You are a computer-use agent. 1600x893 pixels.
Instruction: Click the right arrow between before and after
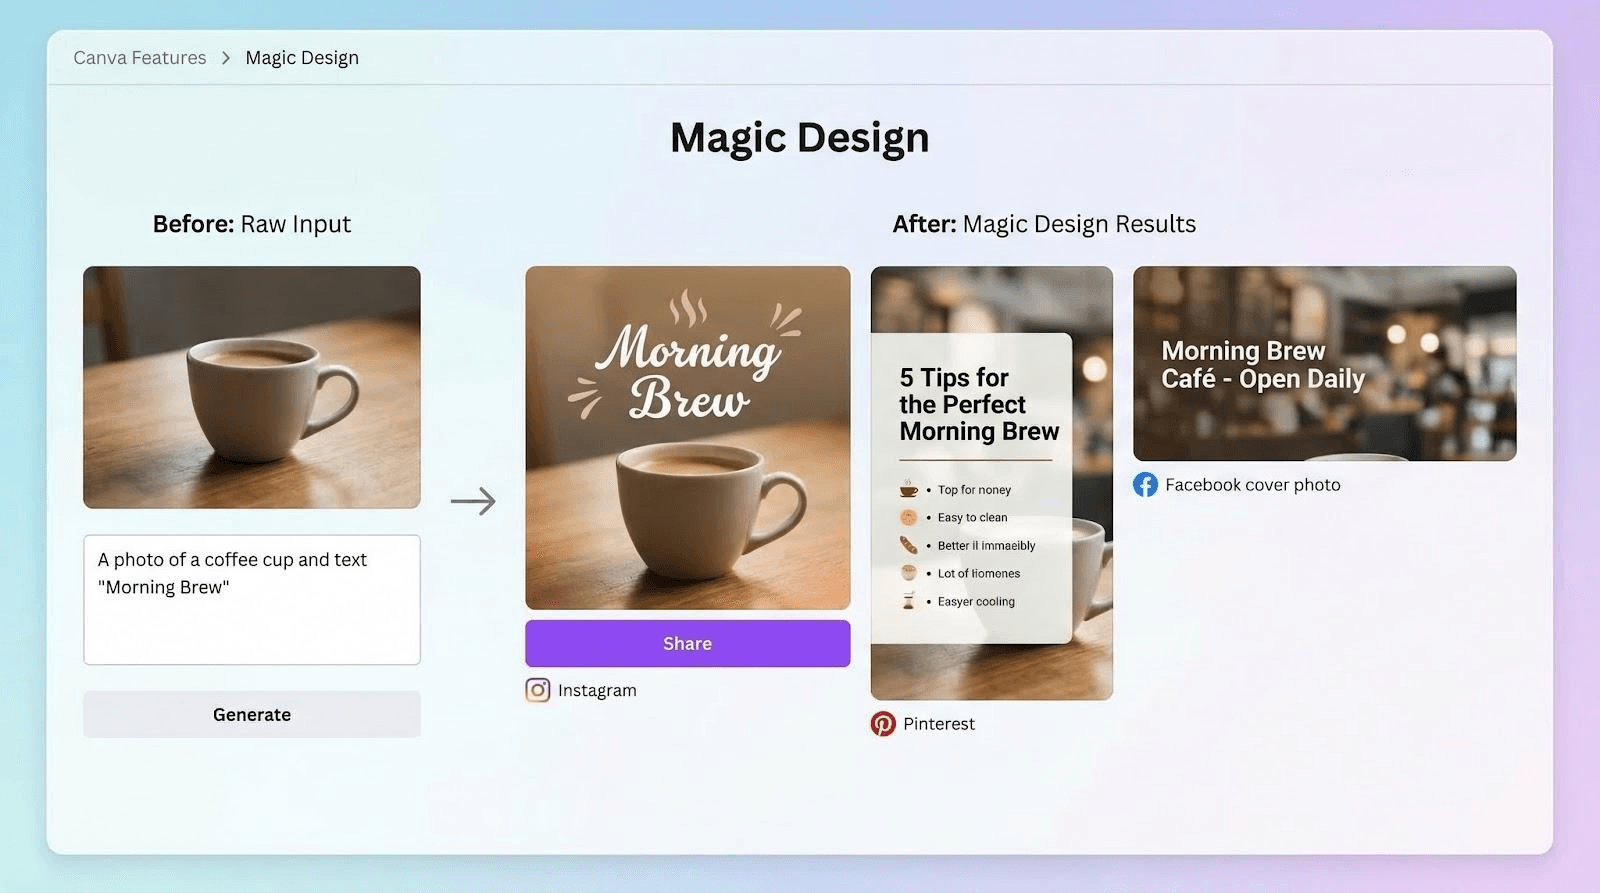(473, 501)
